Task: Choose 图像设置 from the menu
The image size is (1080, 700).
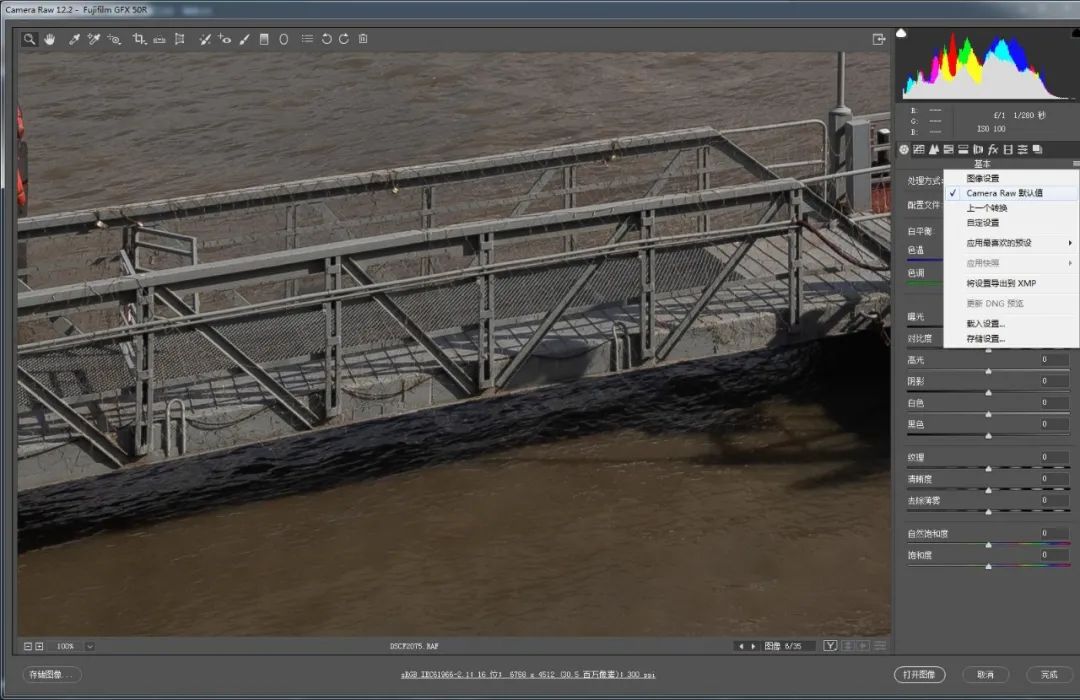Action: (x=982, y=178)
